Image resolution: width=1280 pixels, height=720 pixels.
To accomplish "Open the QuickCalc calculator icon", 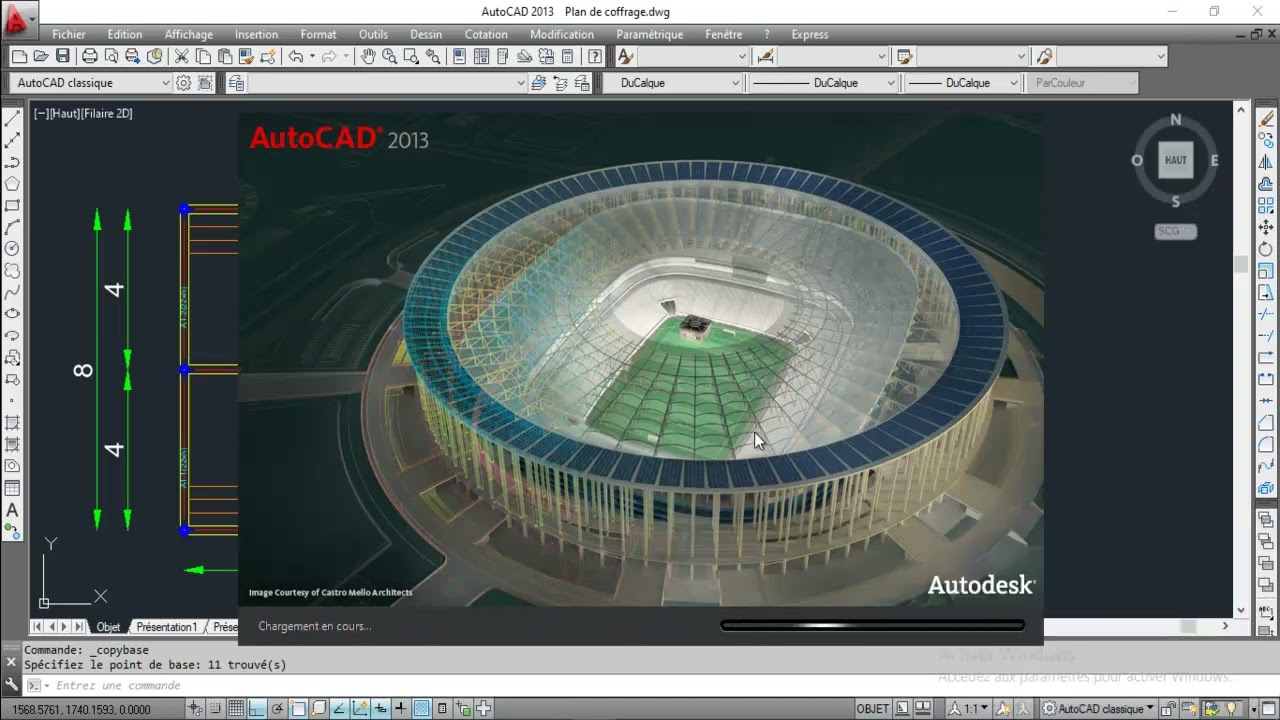I will point(568,57).
